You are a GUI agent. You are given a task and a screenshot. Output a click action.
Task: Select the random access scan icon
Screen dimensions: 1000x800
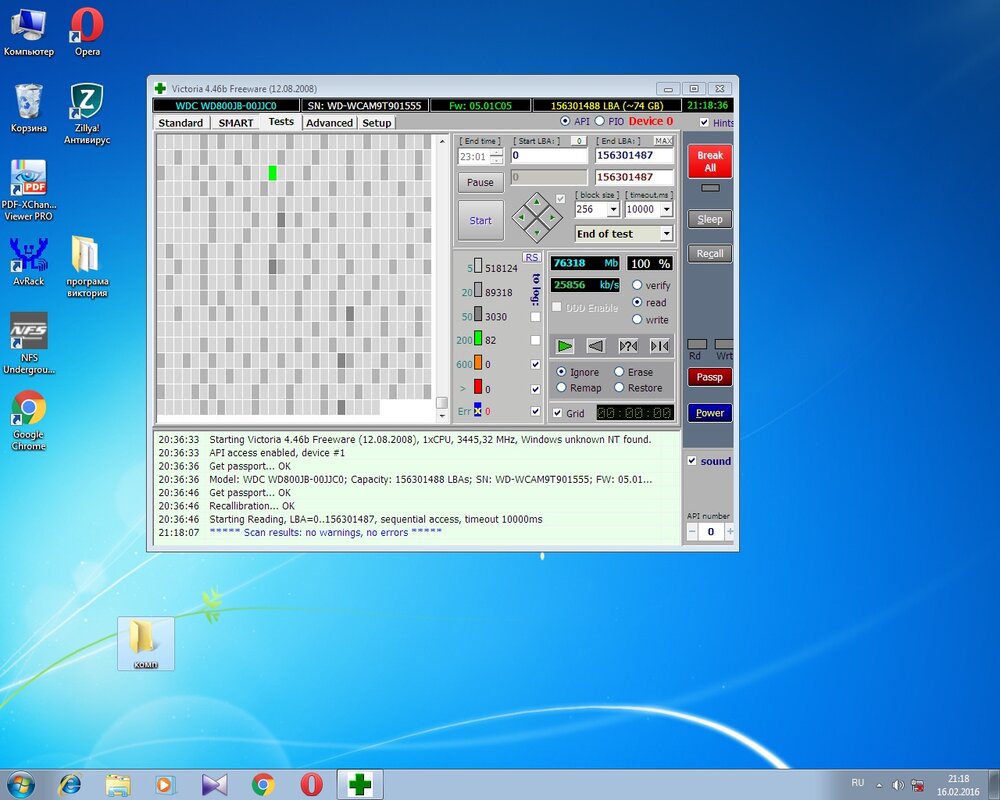point(628,346)
